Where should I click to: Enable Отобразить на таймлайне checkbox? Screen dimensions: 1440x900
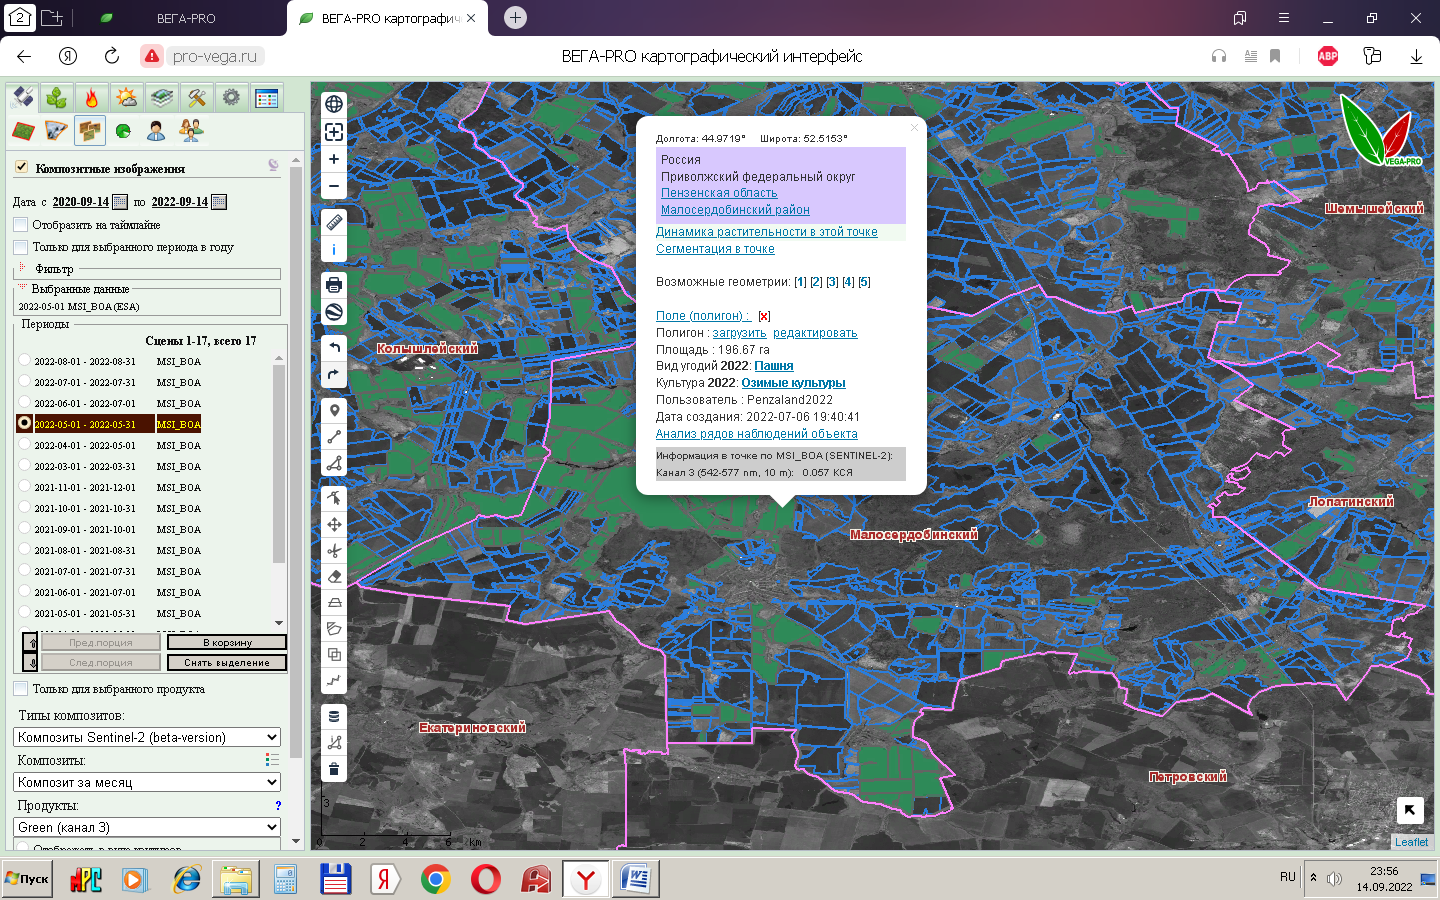pos(20,225)
